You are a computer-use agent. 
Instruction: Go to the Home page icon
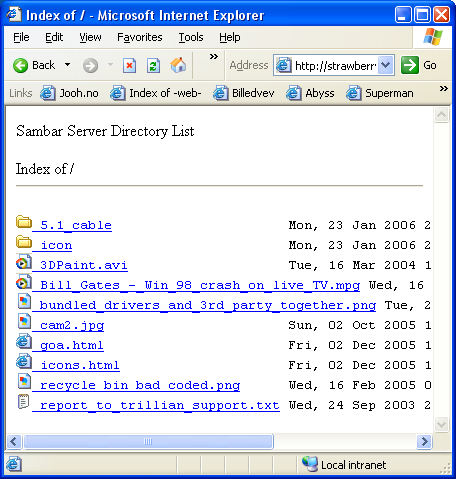coord(178,65)
